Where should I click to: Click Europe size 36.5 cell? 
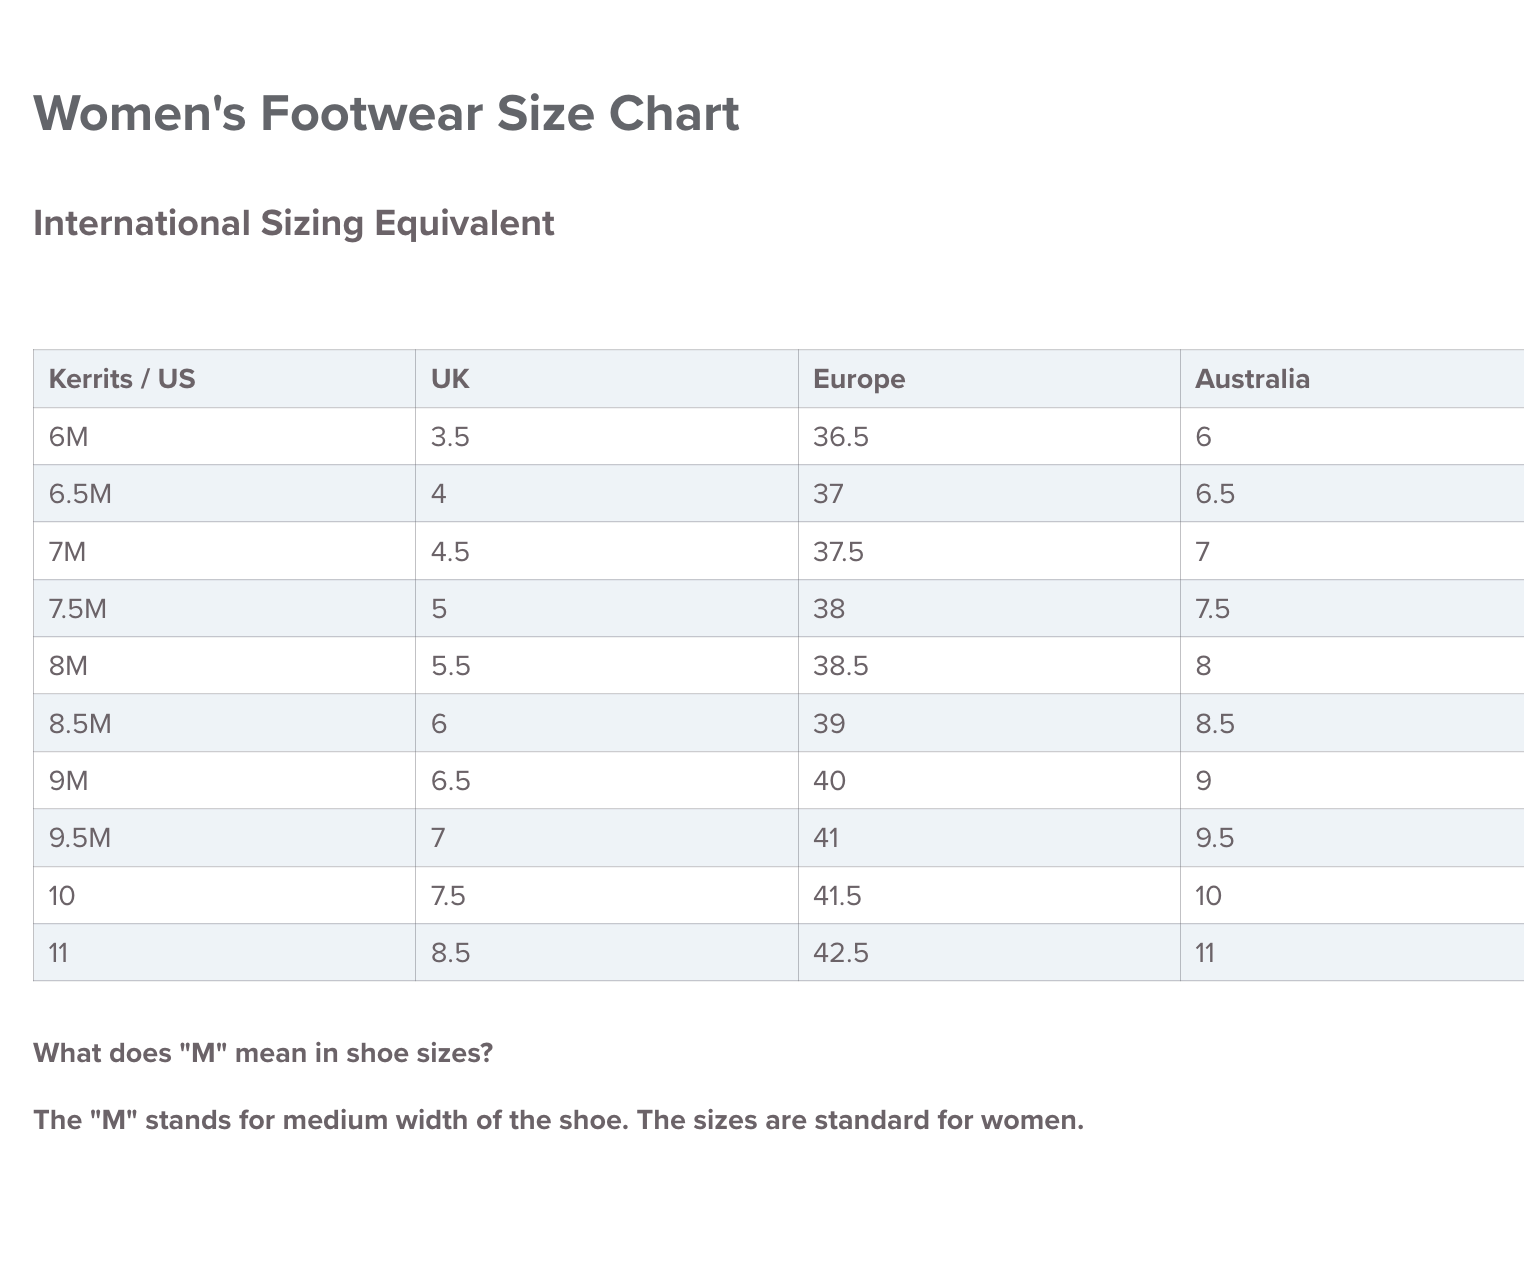click(840, 437)
